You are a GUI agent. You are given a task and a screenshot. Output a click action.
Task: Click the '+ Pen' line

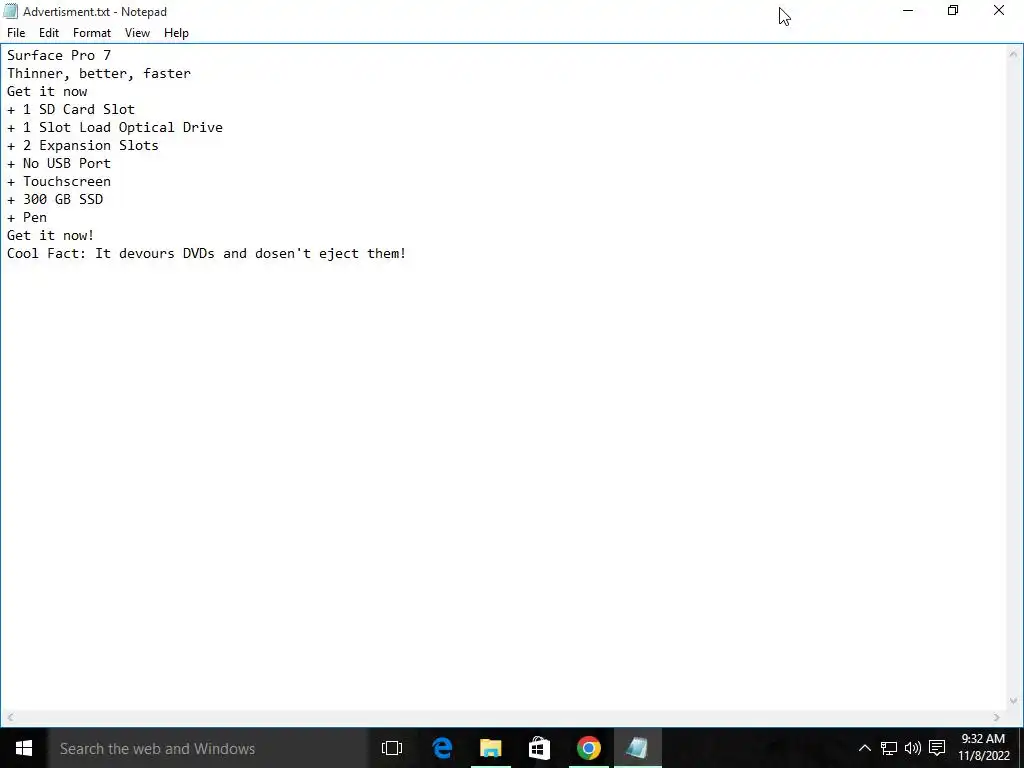tap(27, 217)
